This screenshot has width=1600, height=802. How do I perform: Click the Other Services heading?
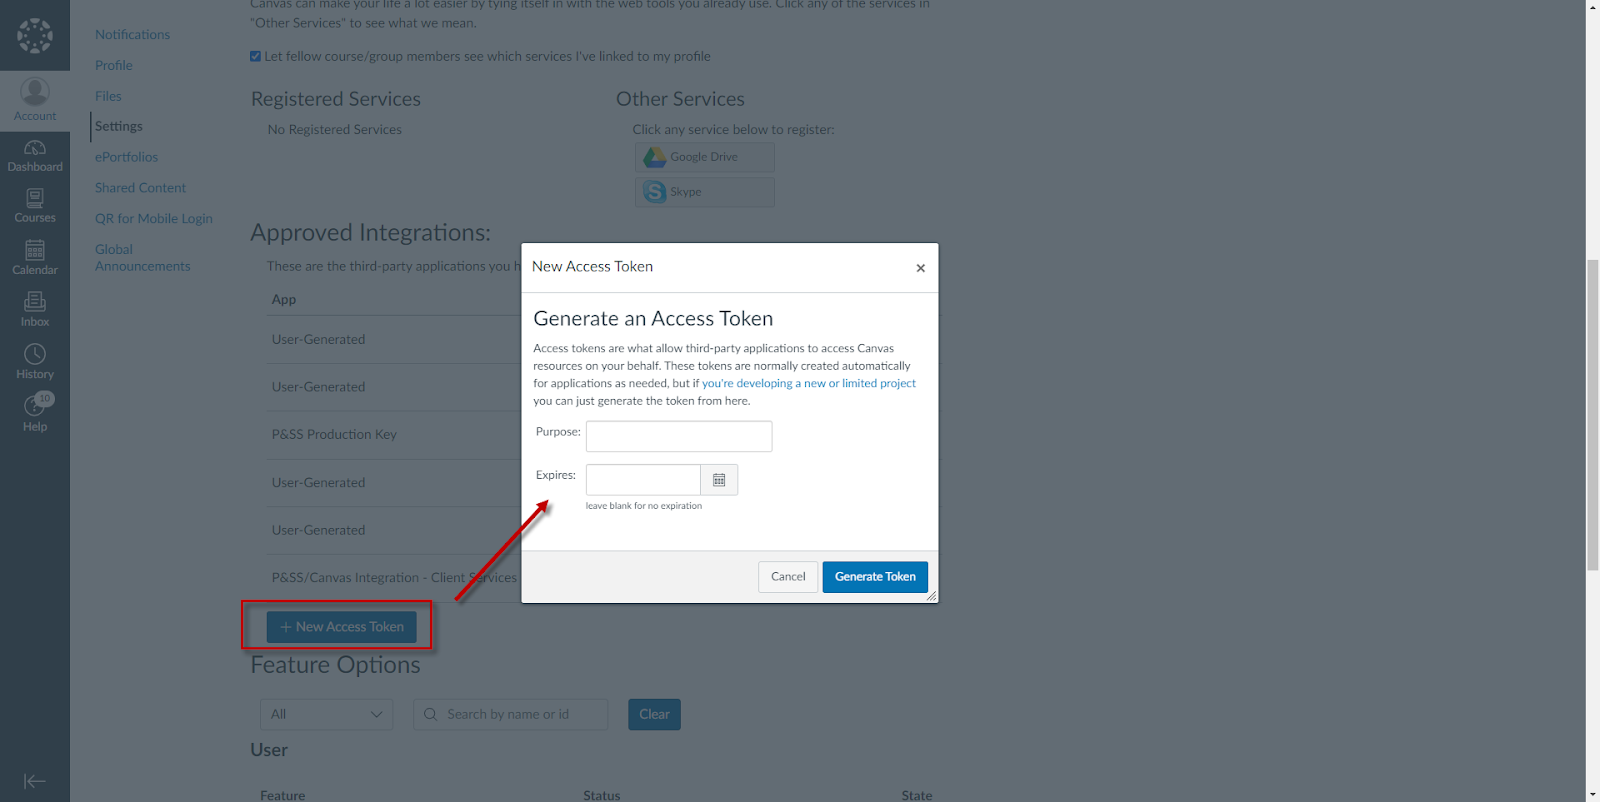[680, 99]
